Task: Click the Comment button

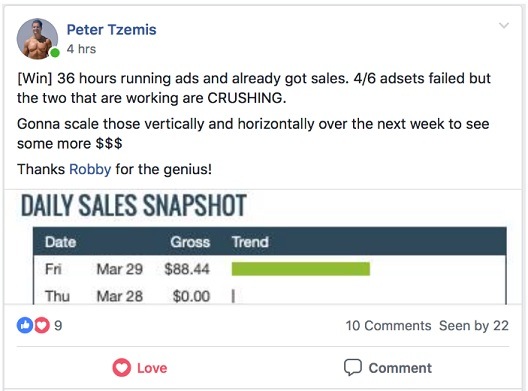Action: [388, 368]
